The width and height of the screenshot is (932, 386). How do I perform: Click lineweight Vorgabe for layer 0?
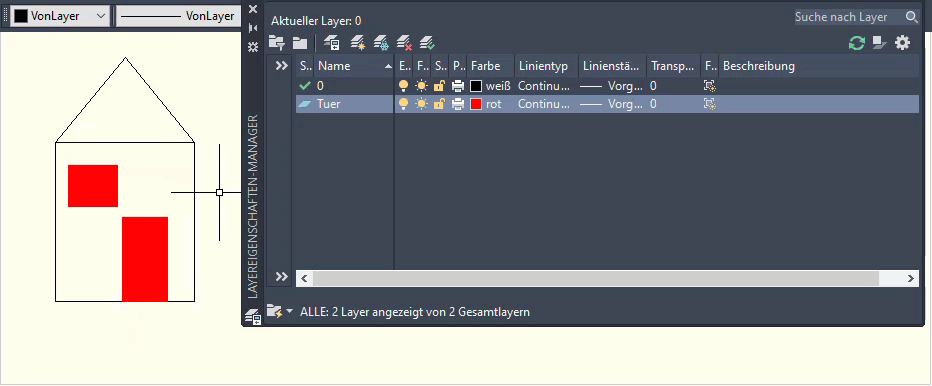tap(611, 86)
